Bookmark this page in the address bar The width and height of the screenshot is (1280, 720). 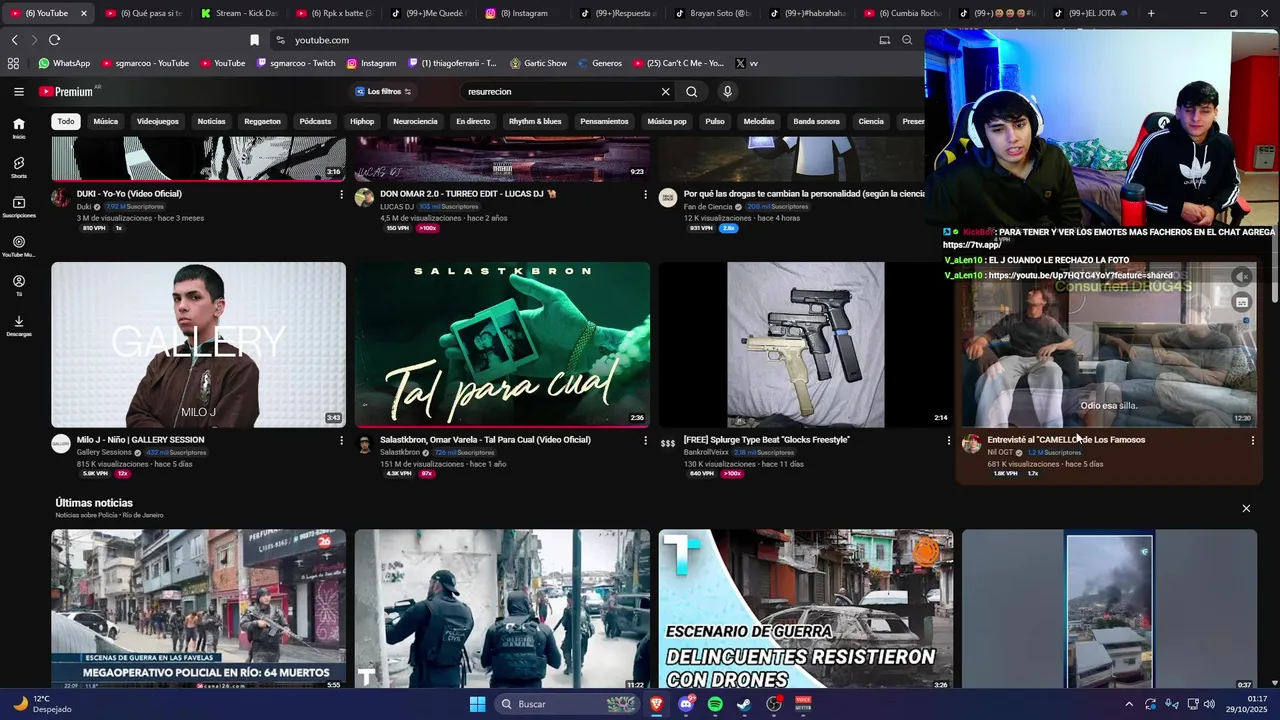pyautogui.click(x=254, y=40)
